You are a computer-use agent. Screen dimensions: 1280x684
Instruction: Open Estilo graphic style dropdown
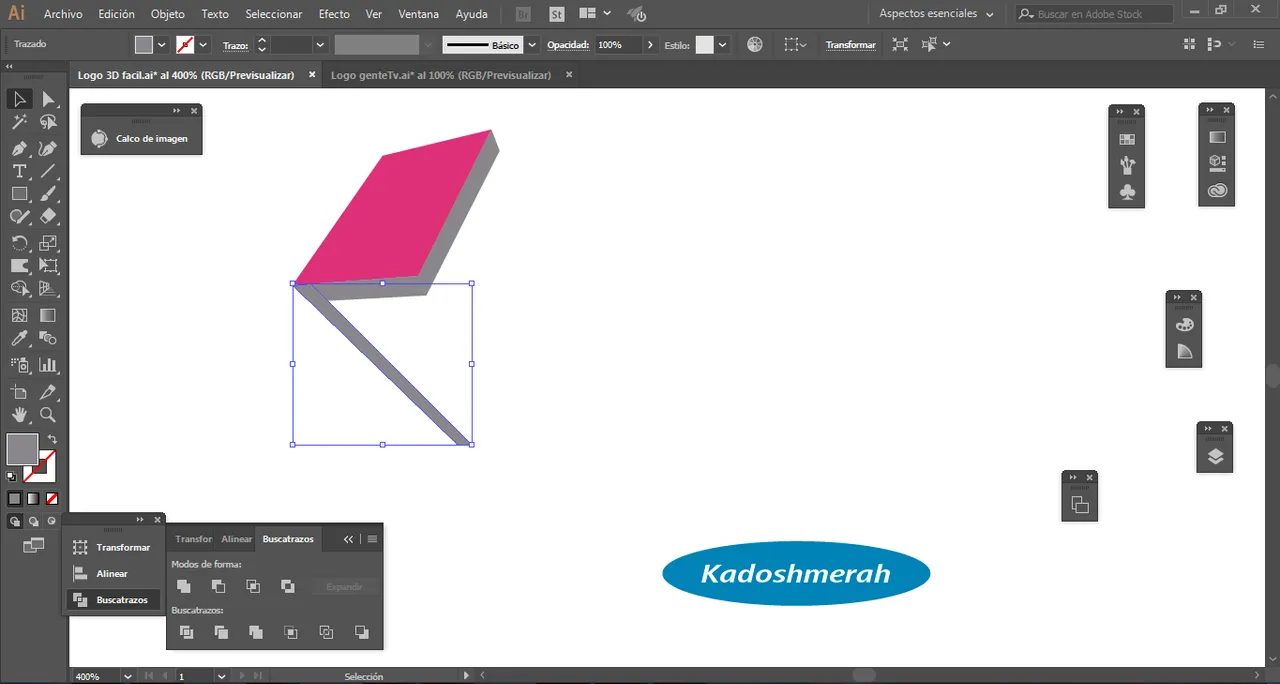click(x=722, y=45)
